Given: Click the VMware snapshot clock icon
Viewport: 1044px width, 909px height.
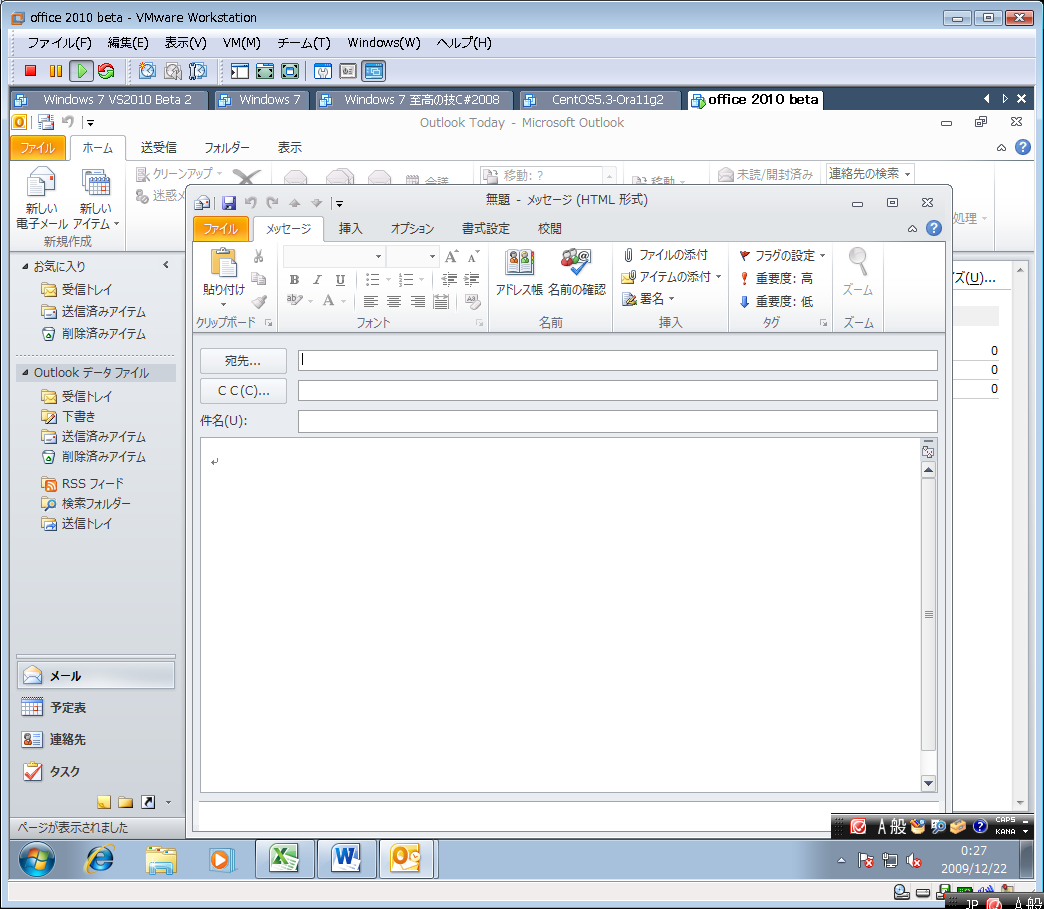Looking at the screenshot, I should point(147,71).
